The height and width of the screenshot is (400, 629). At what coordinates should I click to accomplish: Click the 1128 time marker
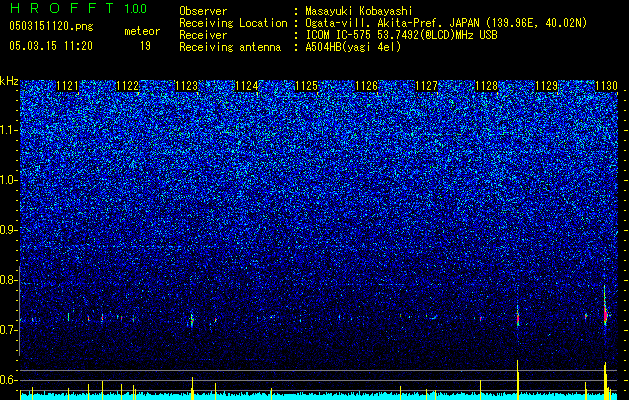pos(486,86)
